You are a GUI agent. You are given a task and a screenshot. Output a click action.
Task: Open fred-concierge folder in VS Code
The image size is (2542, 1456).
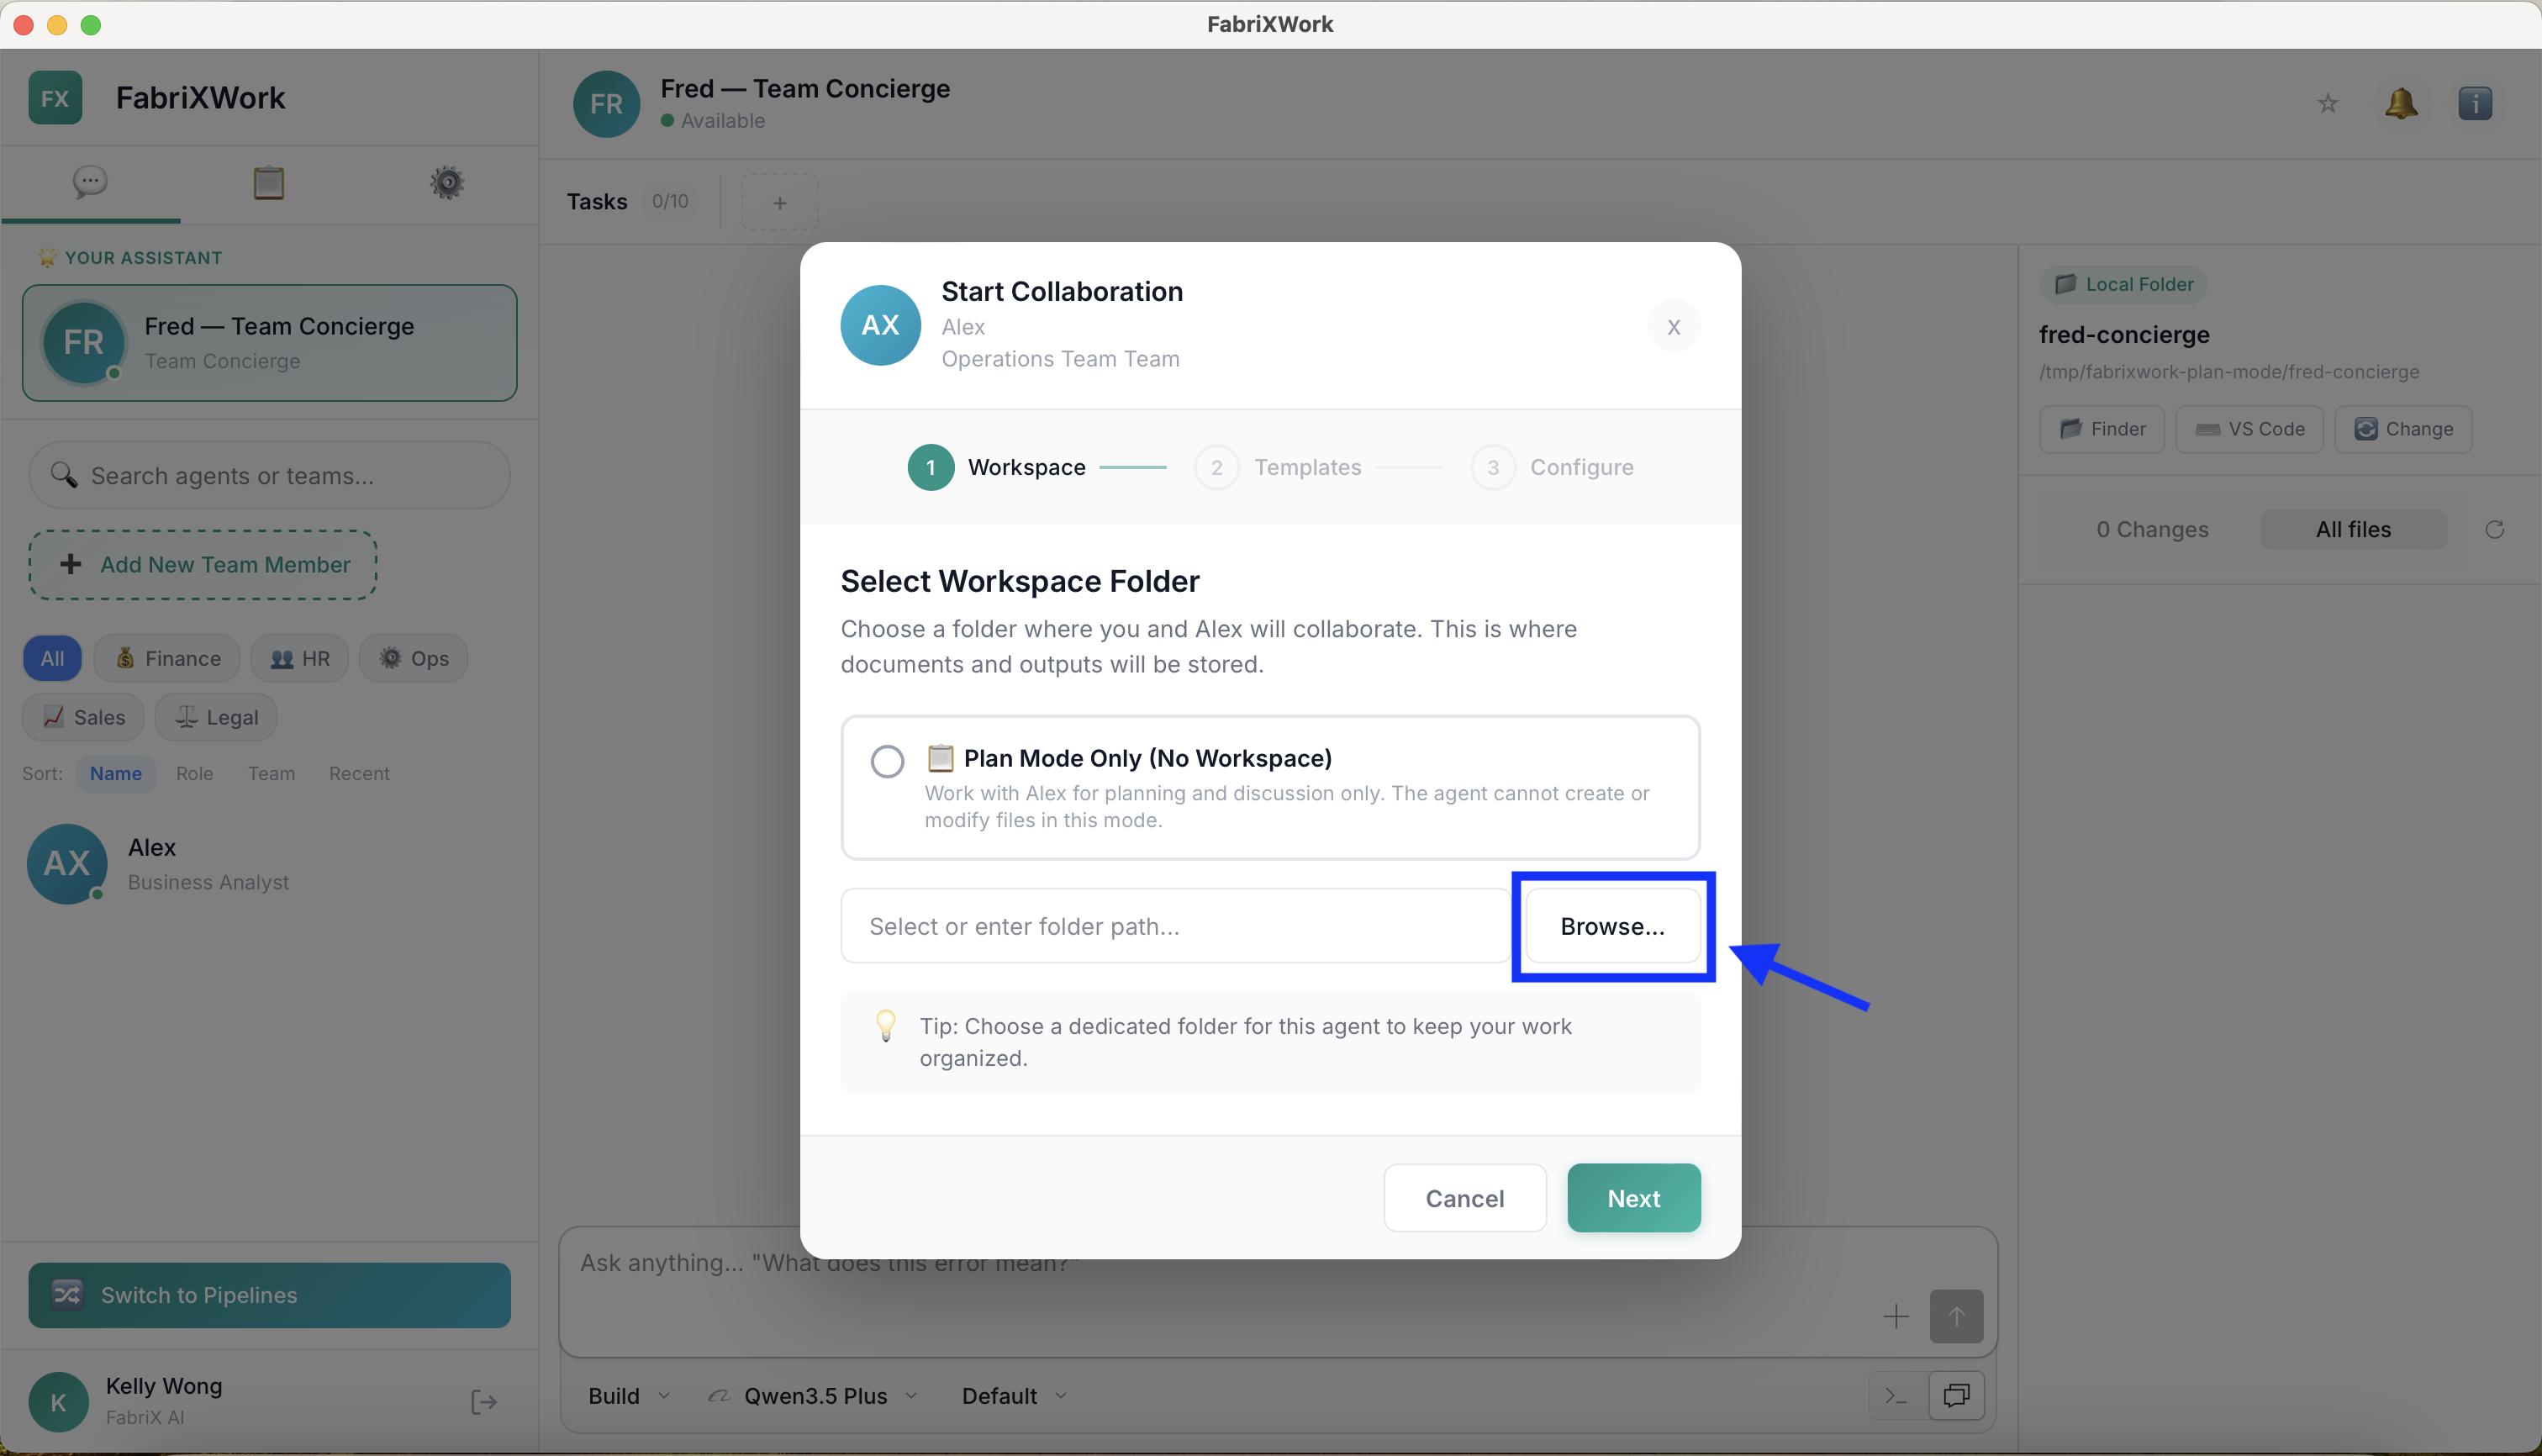click(x=2248, y=429)
